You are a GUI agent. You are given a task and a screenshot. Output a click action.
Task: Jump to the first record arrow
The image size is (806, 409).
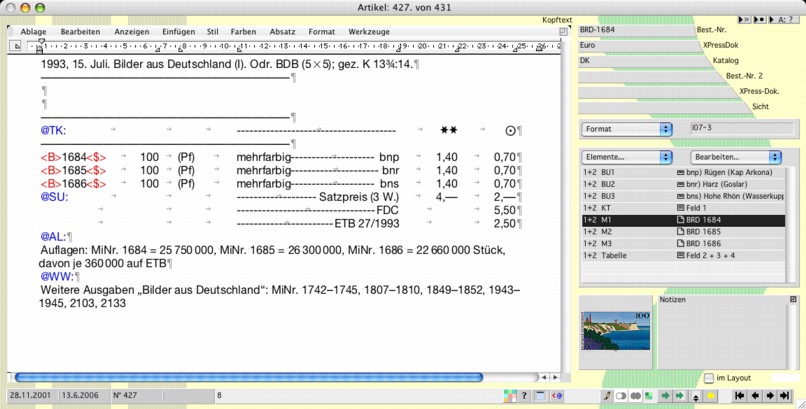point(738,396)
